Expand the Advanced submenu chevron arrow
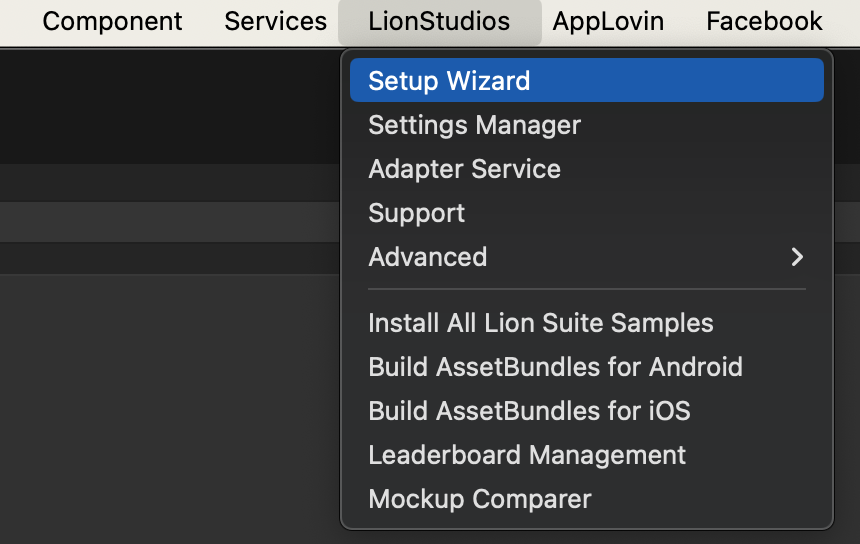The image size is (860, 544). (x=797, y=257)
